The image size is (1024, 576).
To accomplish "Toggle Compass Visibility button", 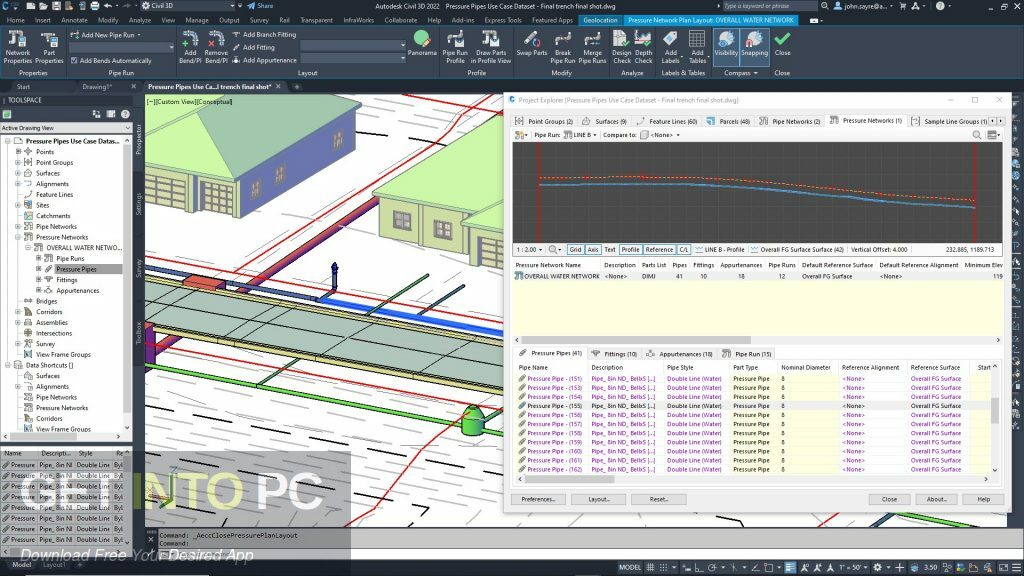I will pyautogui.click(x=726, y=46).
